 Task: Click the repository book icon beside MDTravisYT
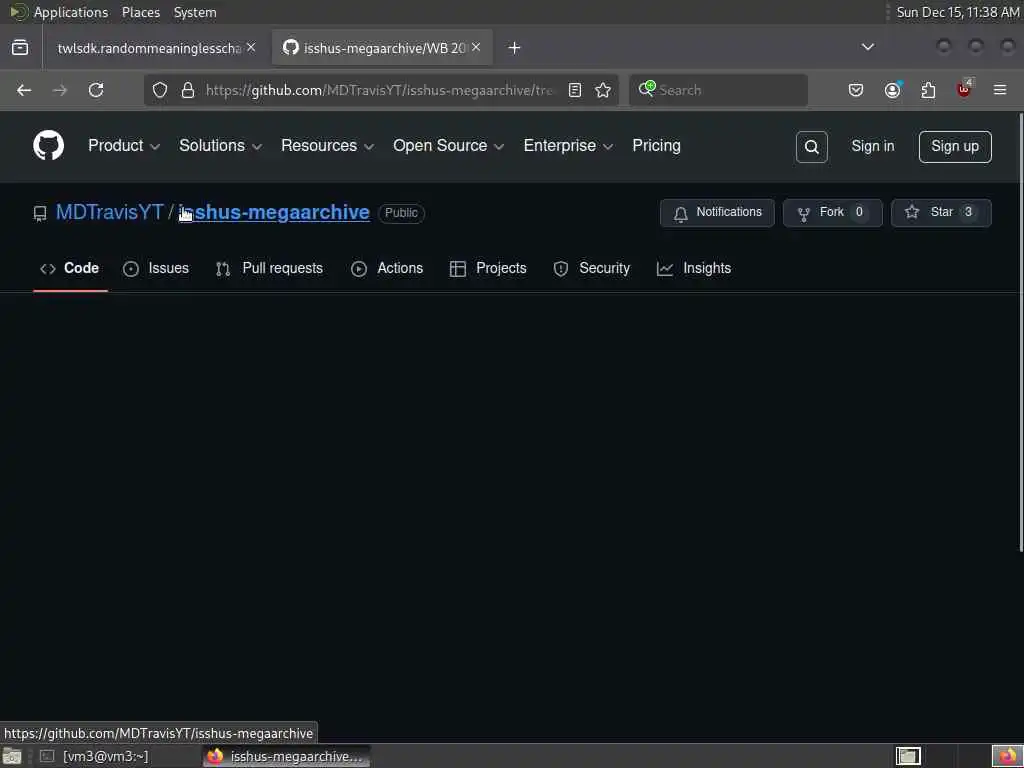[x=40, y=214]
